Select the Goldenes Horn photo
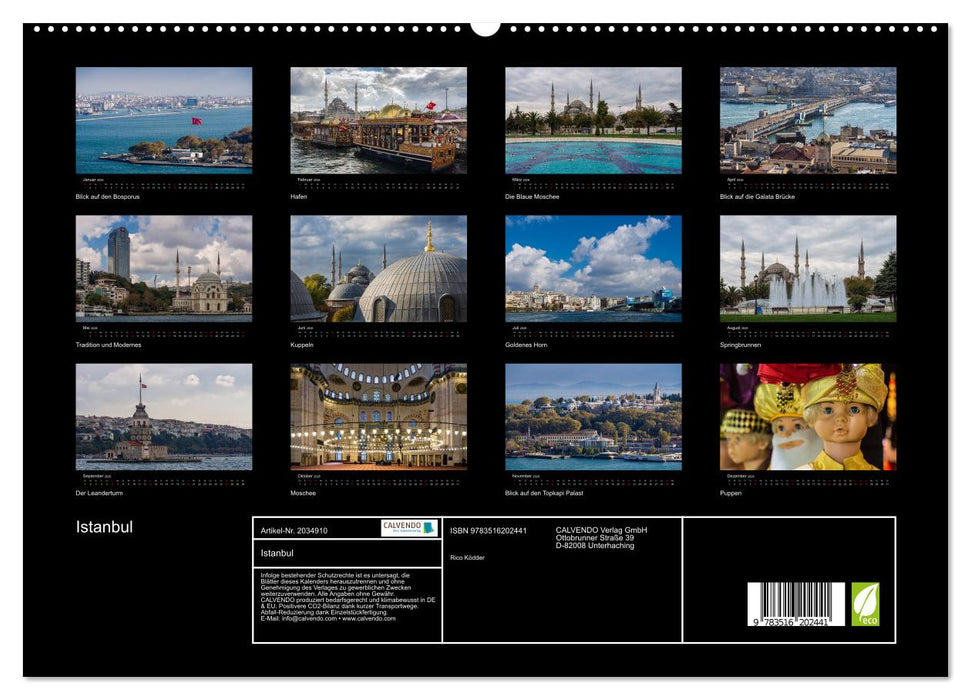This screenshot has height=700, width=971. (x=593, y=268)
